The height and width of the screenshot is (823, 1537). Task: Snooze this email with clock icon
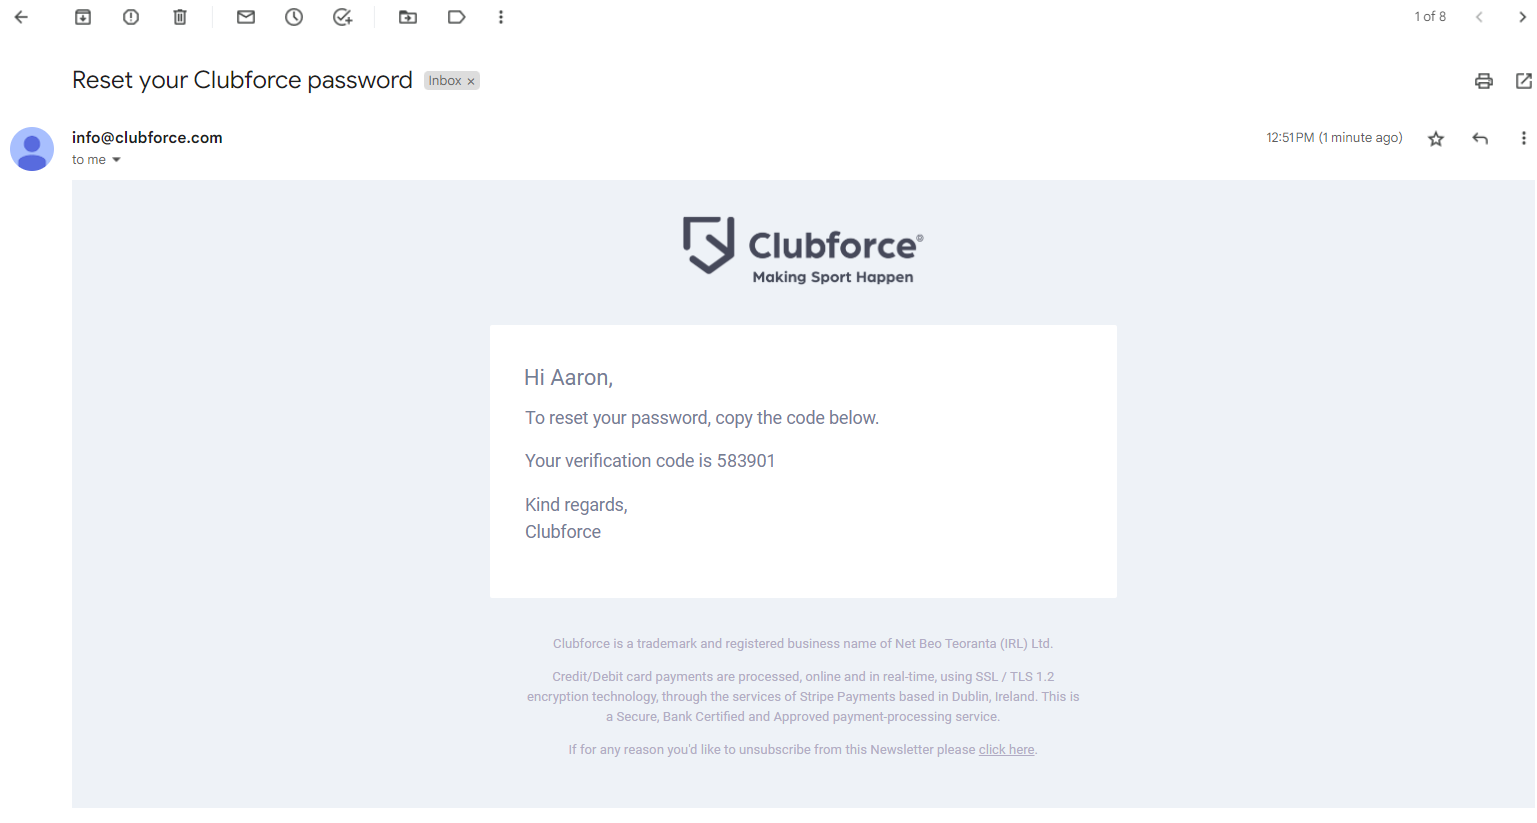click(x=294, y=17)
